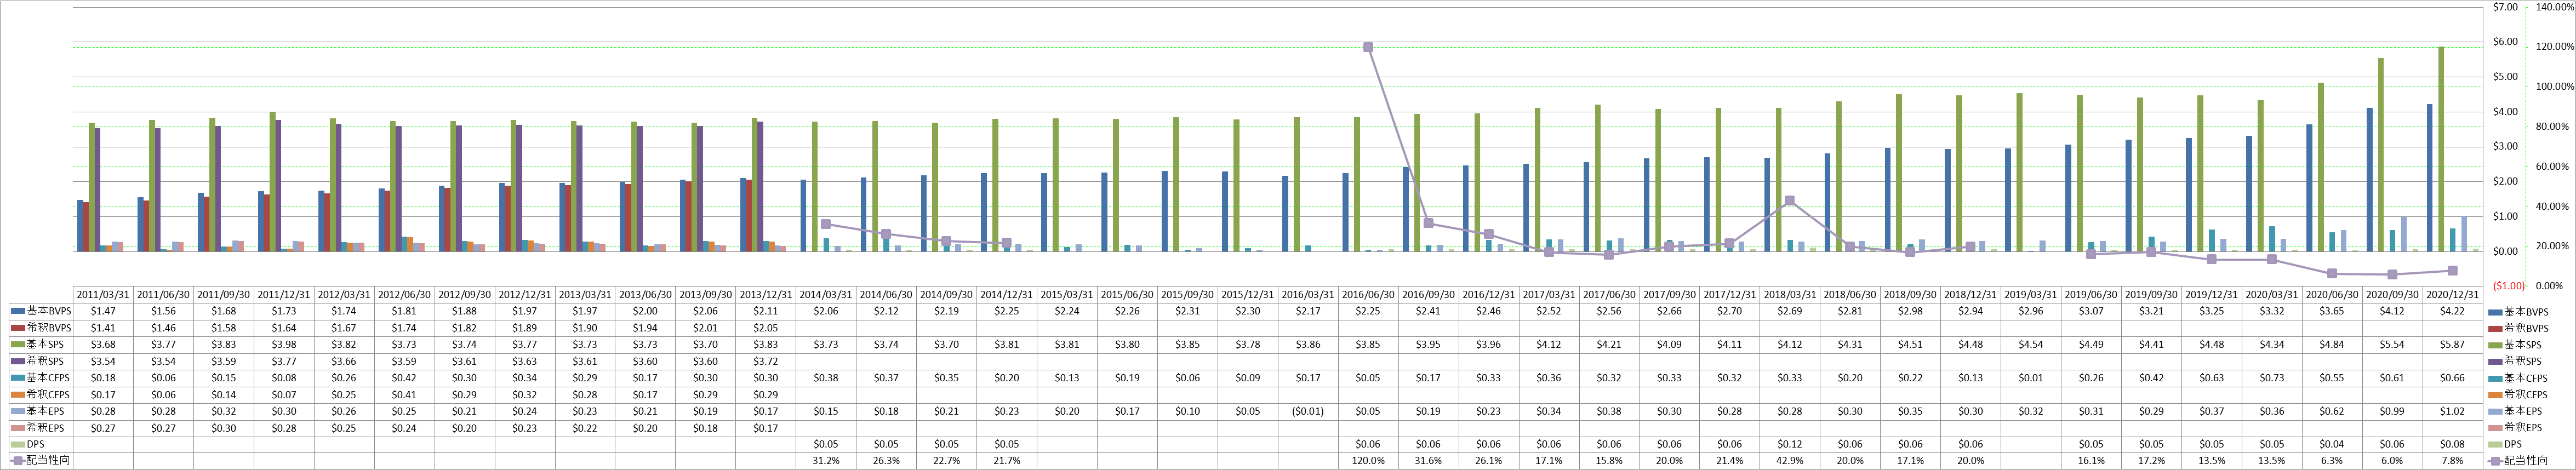This screenshot has width=2576, height=470.
Task: Click the 7.8% 配当性向 cell for 2020/12/31
Action: coord(2452,461)
